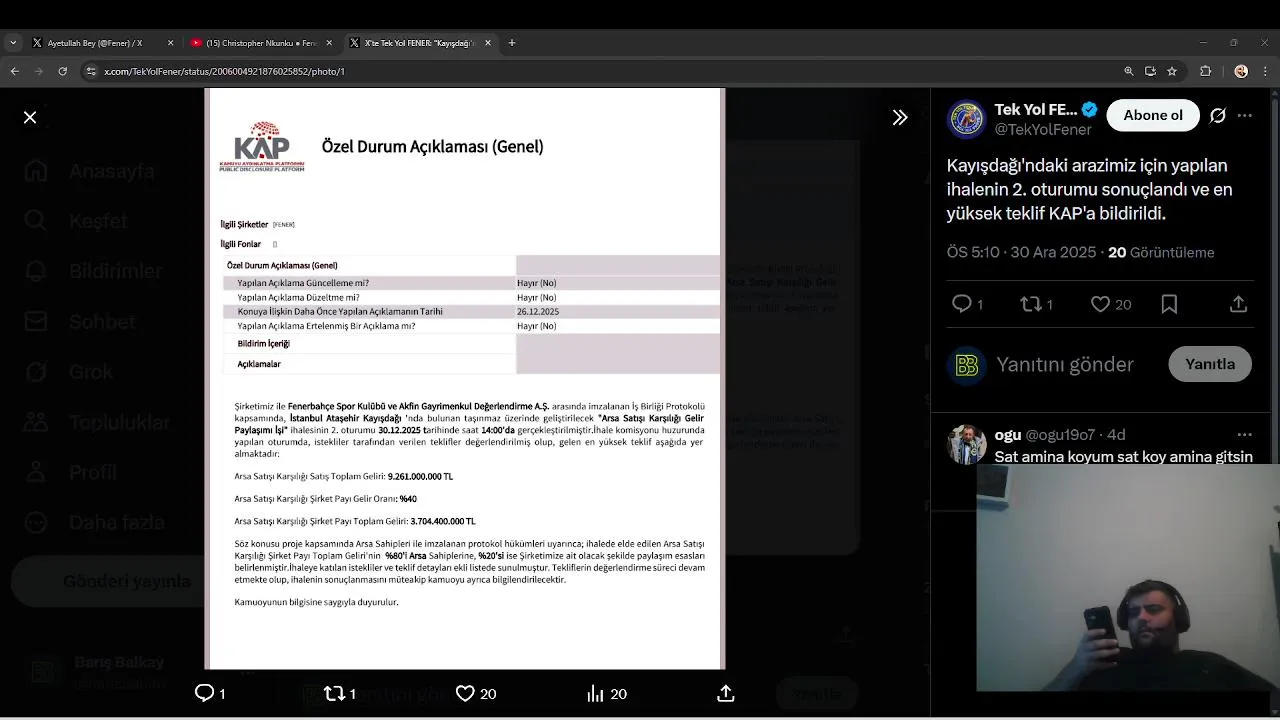
Task: Share the post from the photo viewer bottom bar
Action: [x=726, y=693]
